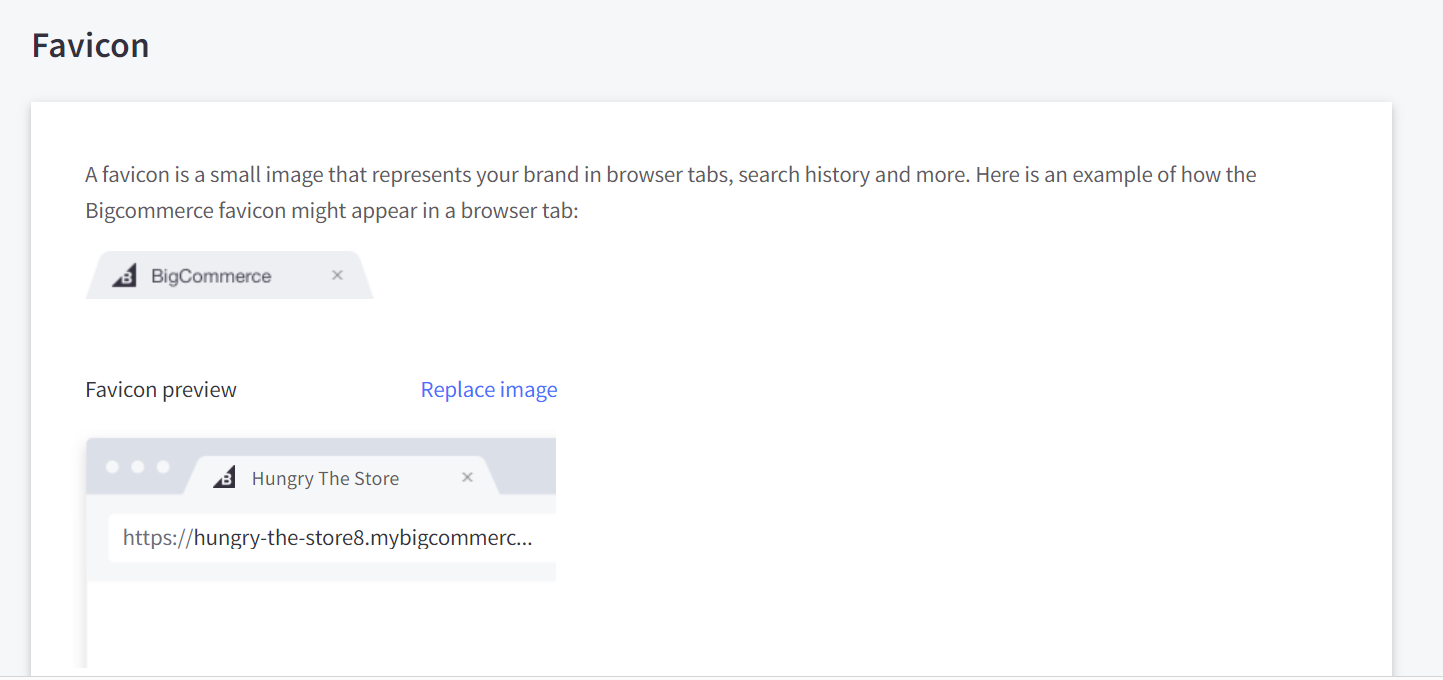Click the middle window dot in the preview

[138, 467]
